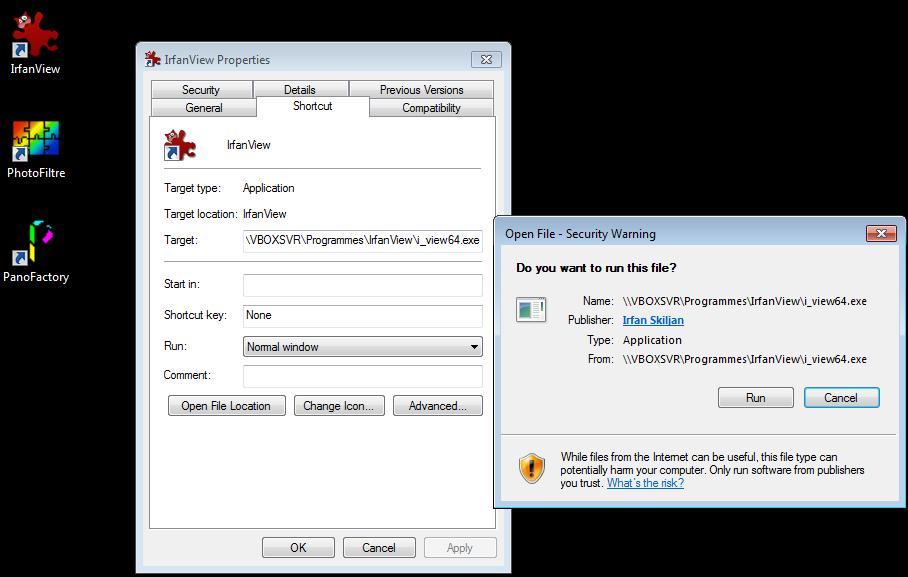Open the IrfanView desktop shortcut icon
This screenshot has width=908, height=577.
point(35,38)
